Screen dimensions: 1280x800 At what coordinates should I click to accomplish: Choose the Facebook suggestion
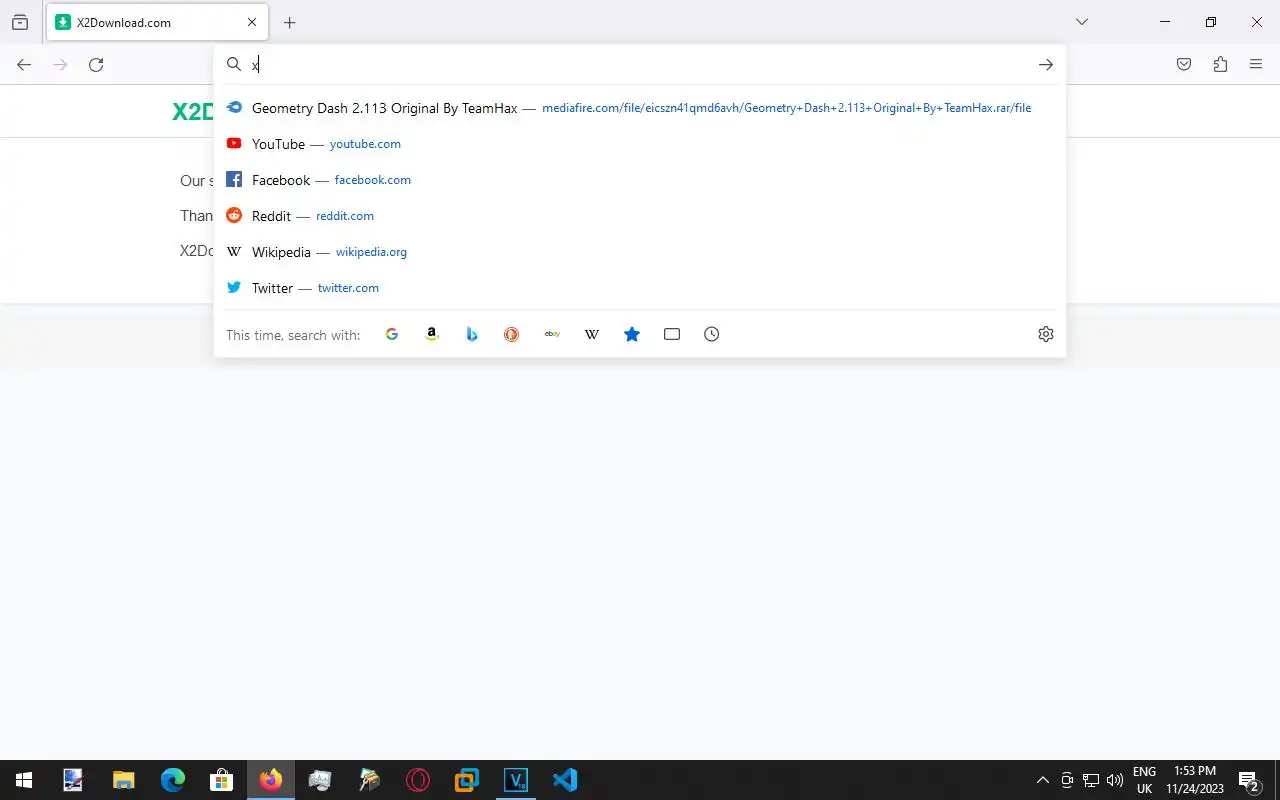click(640, 180)
